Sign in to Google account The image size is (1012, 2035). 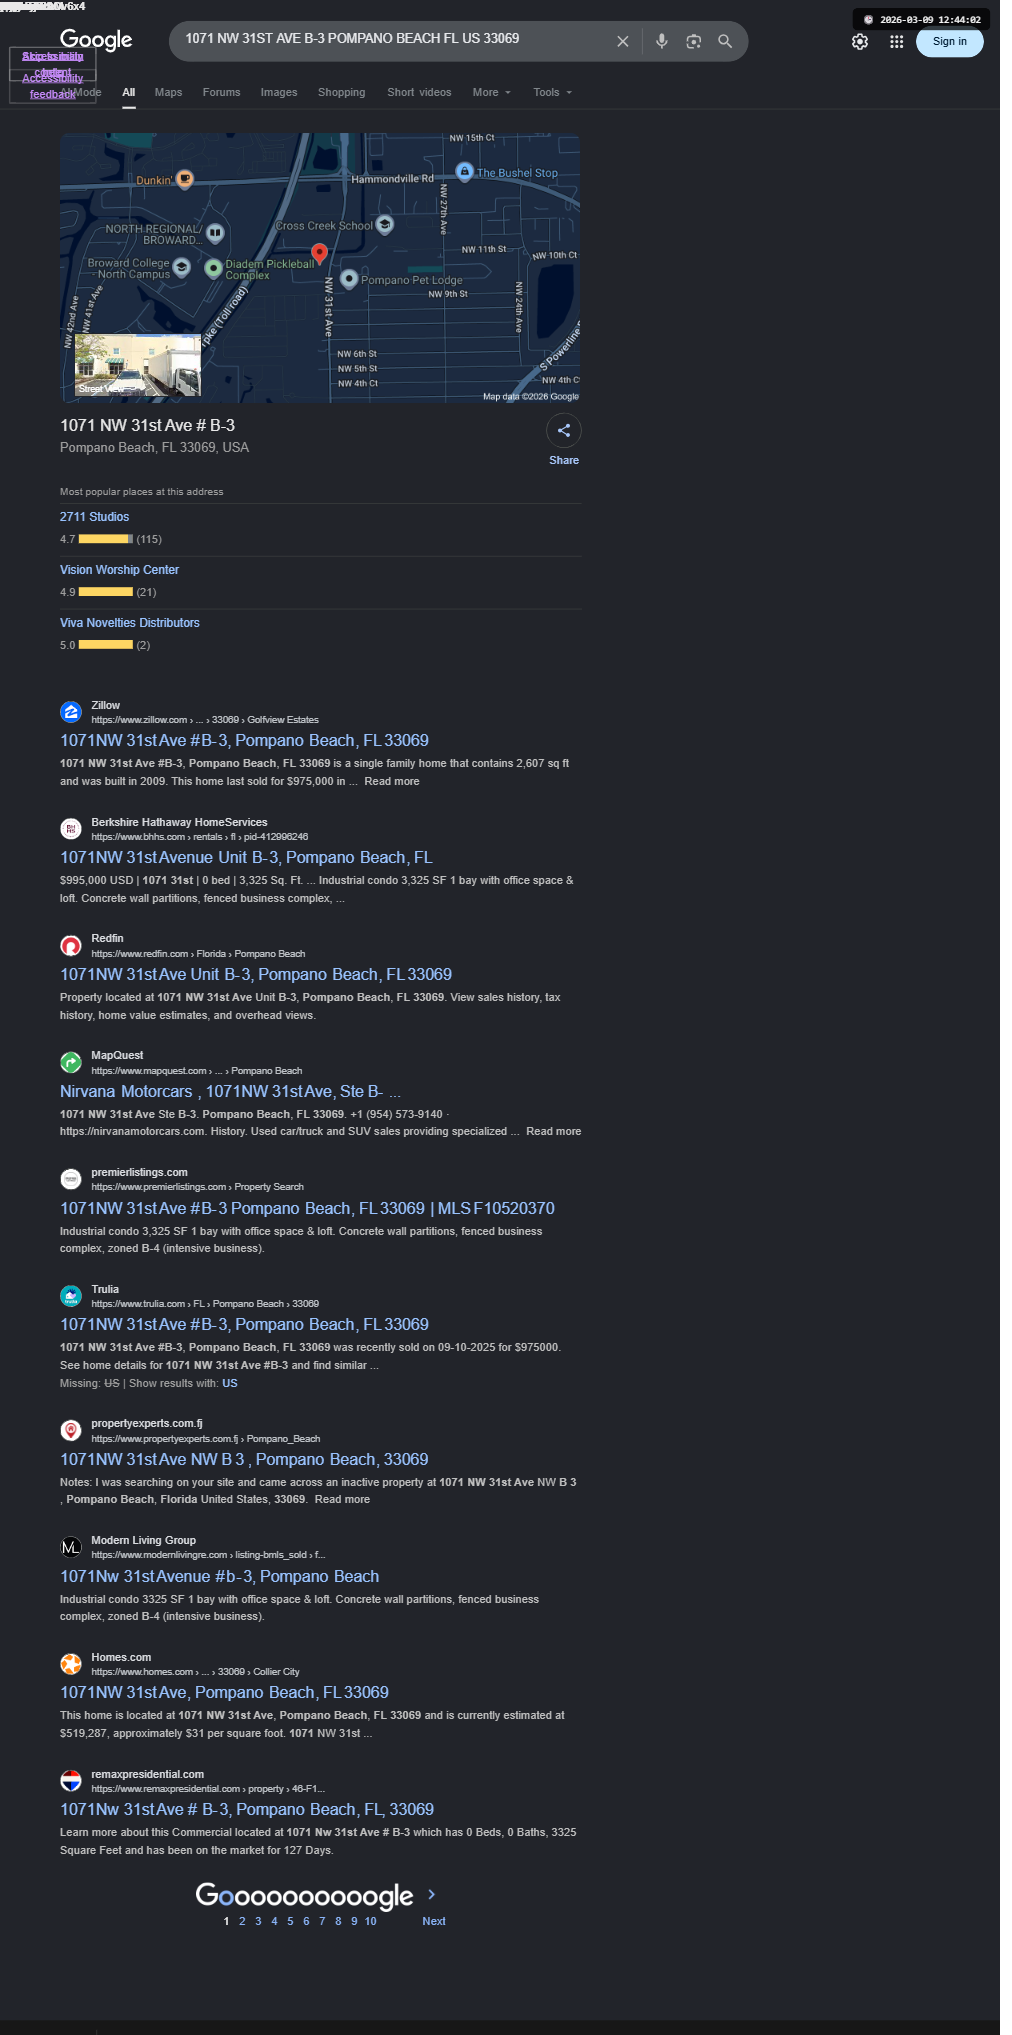(x=949, y=42)
